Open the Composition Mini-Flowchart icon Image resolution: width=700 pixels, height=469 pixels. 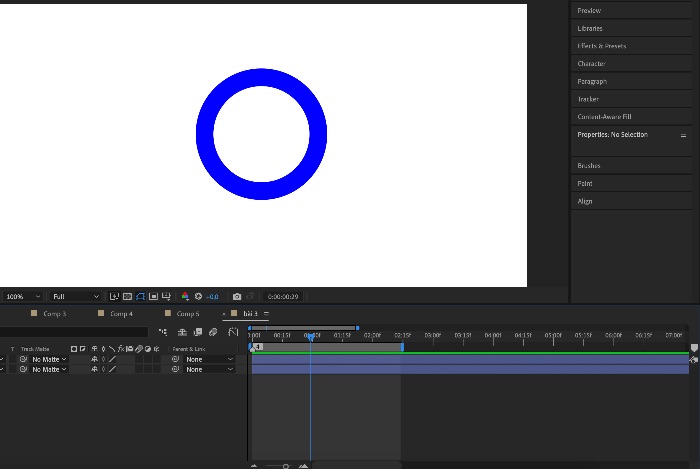click(163, 332)
